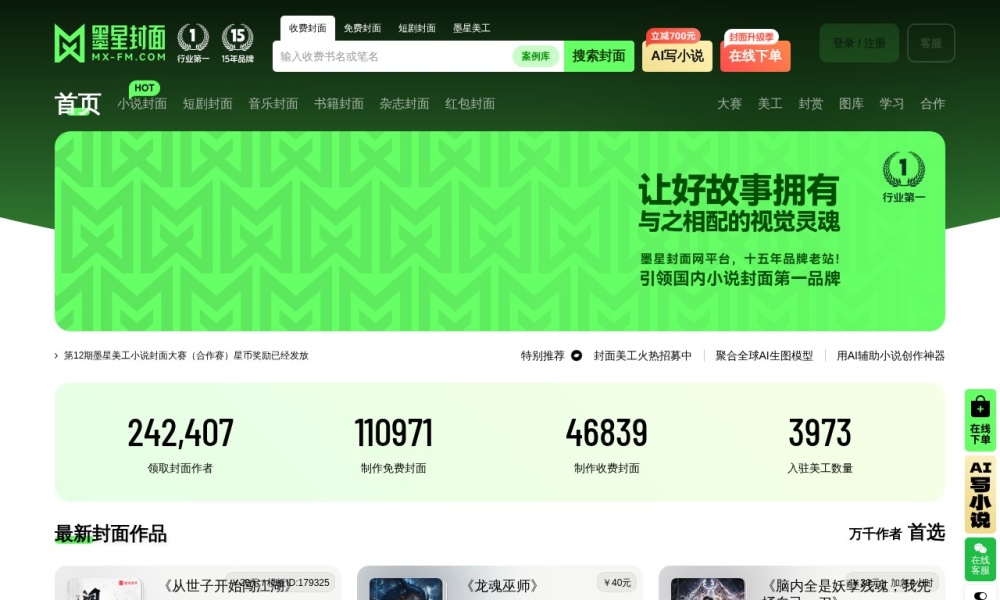Image resolution: width=1000 pixels, height=600 pixels.
Task: Click the 搜索封面 button
Action: (x=599, y=56)
